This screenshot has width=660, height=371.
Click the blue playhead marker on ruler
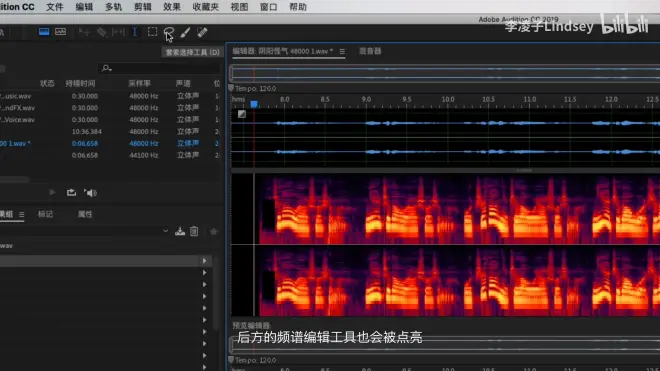pyautogui.click(x=254, y=104)
